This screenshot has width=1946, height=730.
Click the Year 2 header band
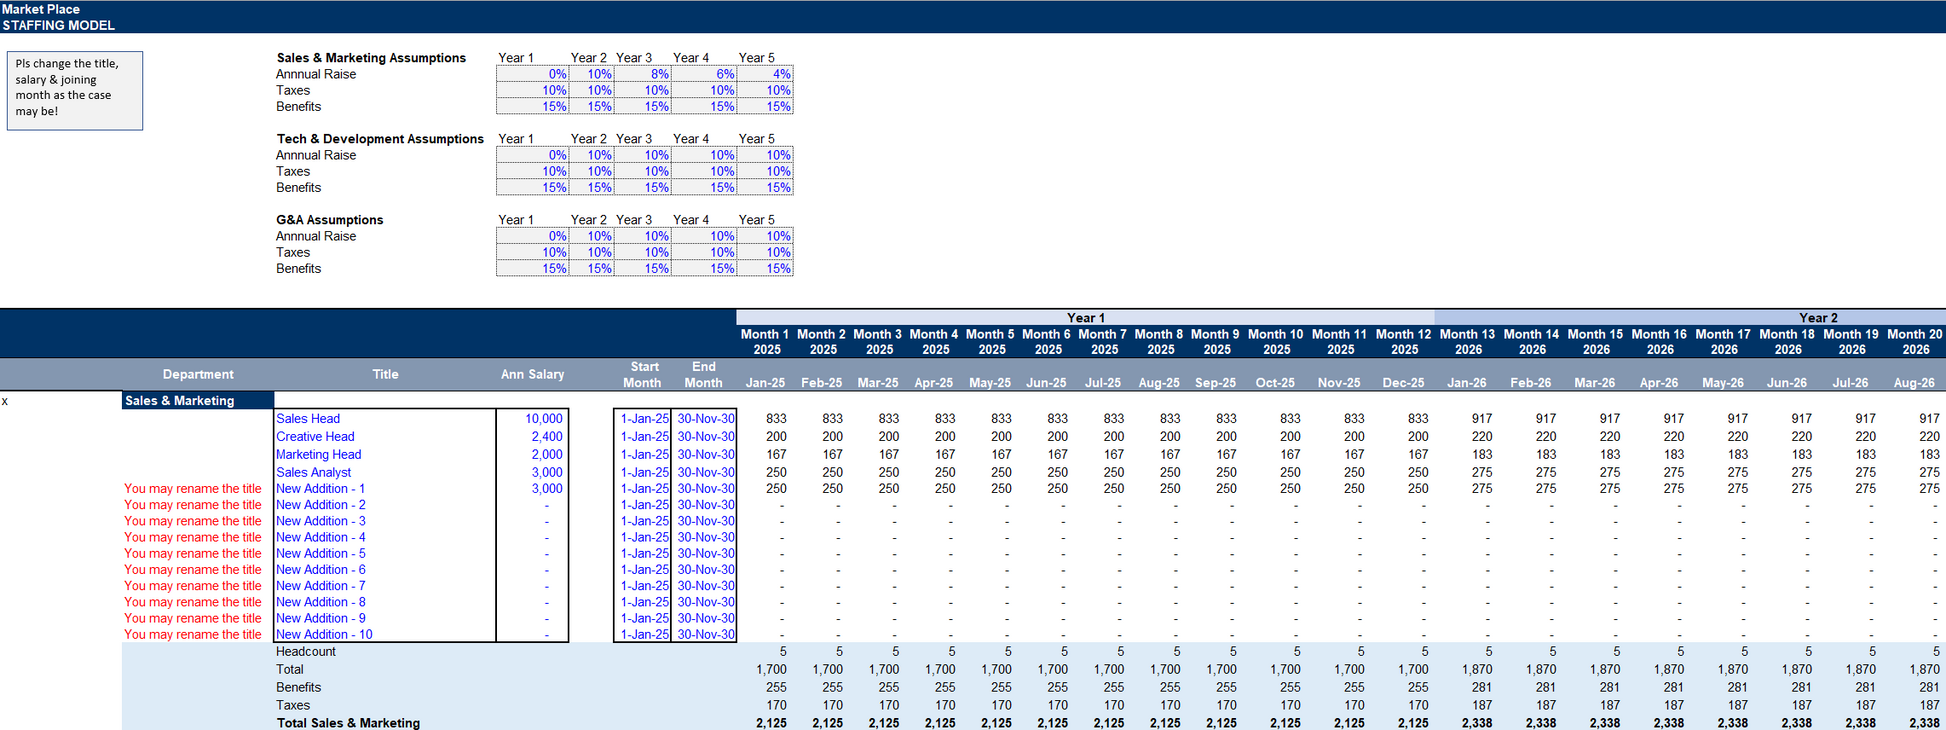(1690, 317)
